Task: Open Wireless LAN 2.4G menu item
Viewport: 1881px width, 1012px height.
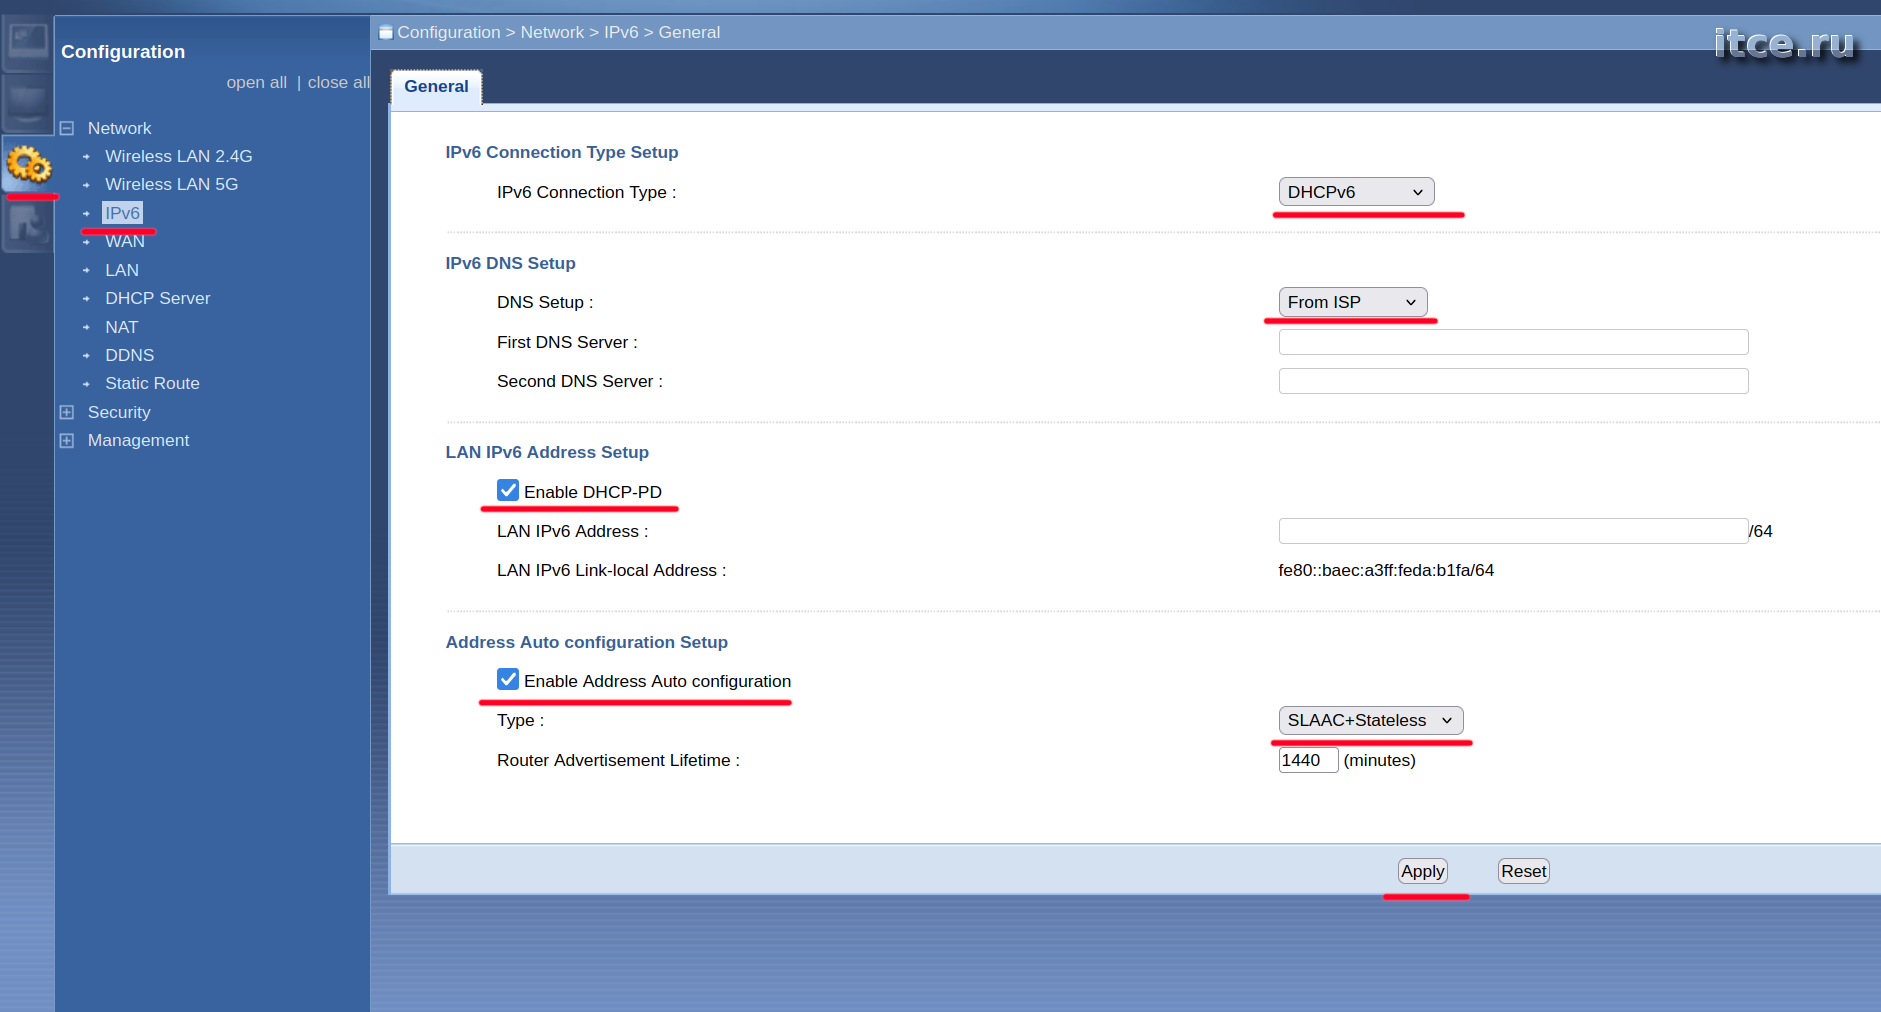Action: click(x=179, y=156)
